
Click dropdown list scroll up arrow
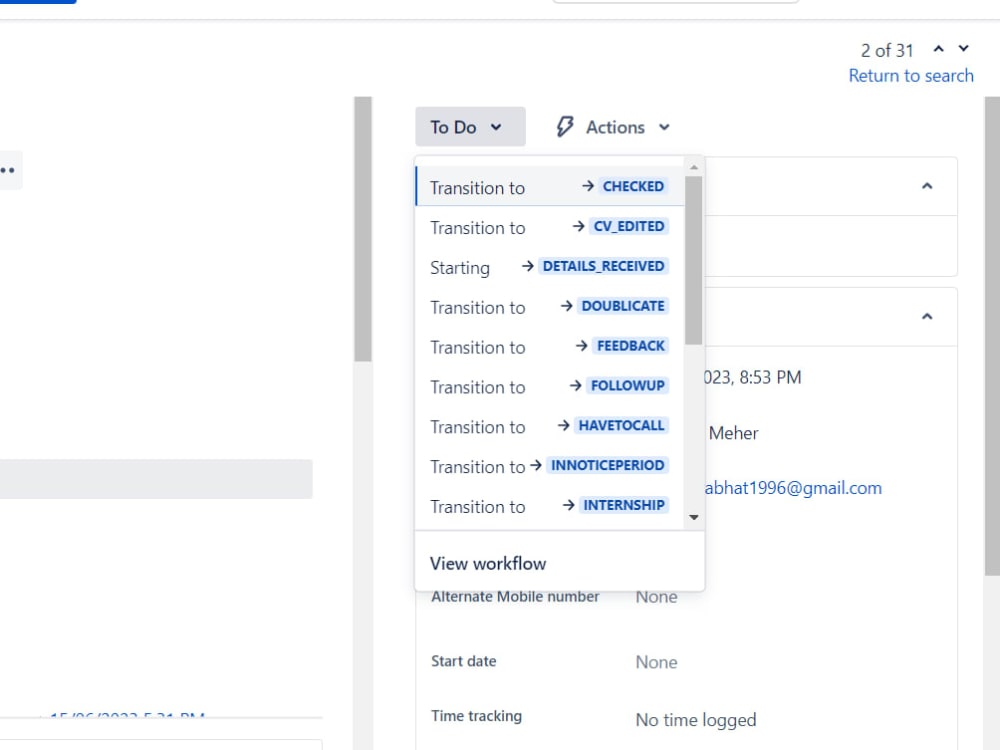click(x=694, y=167)
